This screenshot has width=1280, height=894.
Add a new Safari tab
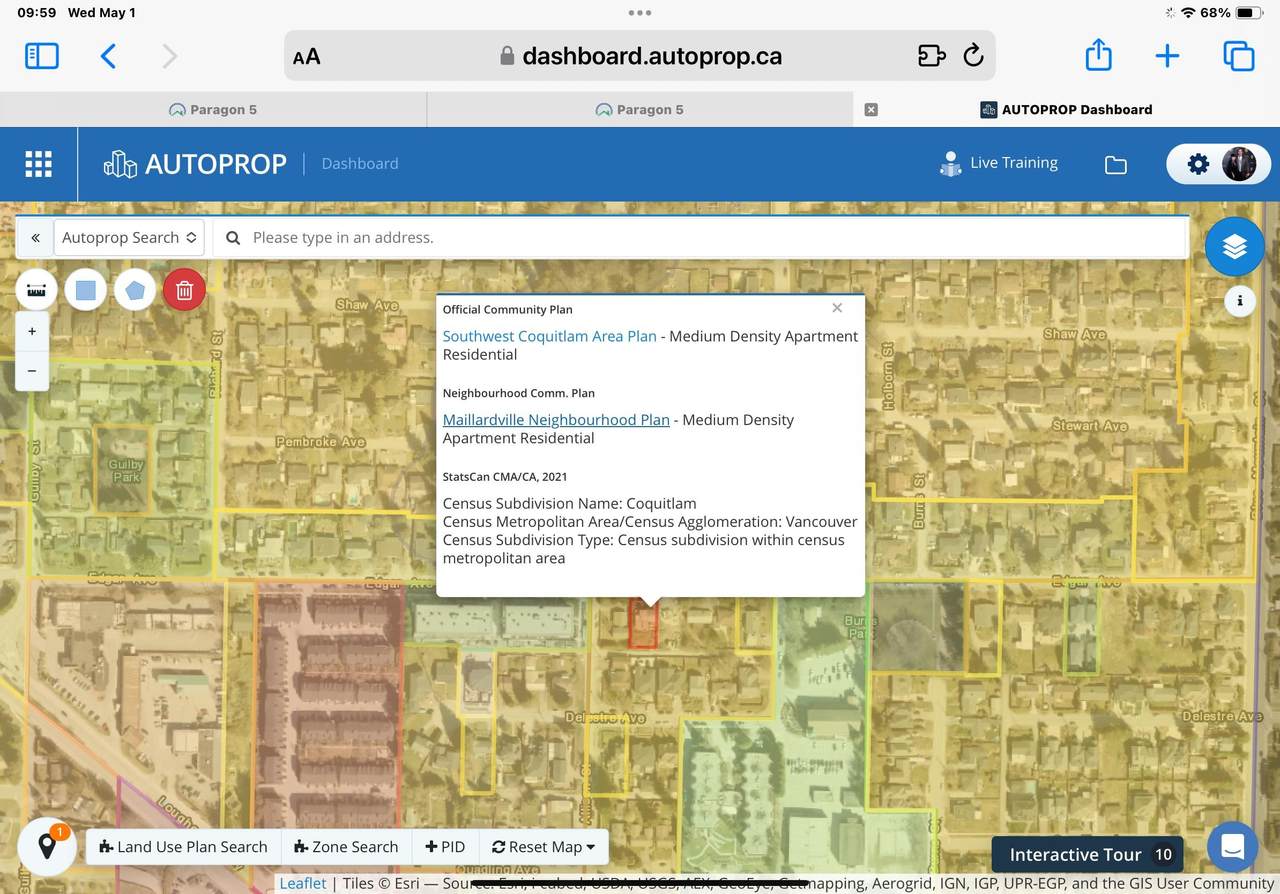[x=1167, y=56]
